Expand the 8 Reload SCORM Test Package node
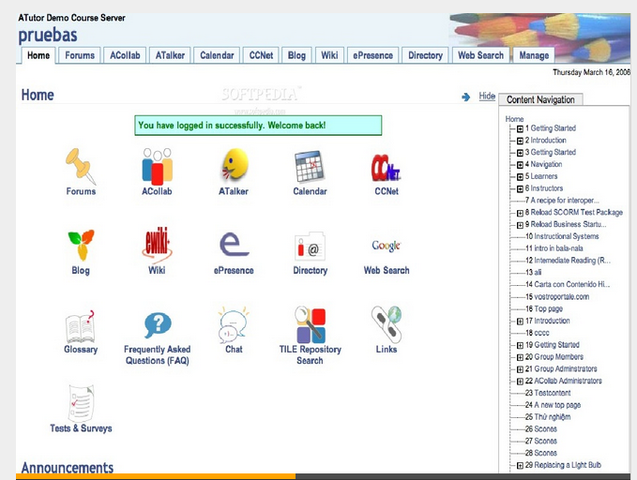Screen dimensions: 637x480 point(520,213)
